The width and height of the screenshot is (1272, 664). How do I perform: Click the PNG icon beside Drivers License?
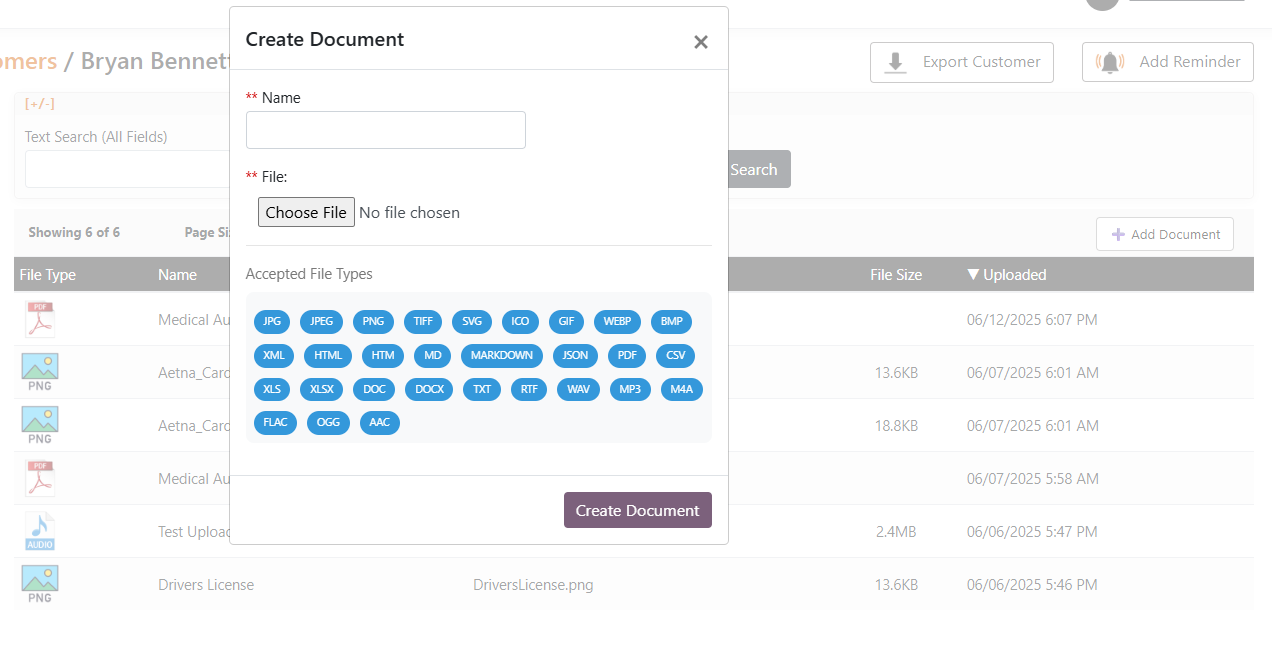[39, 582]
